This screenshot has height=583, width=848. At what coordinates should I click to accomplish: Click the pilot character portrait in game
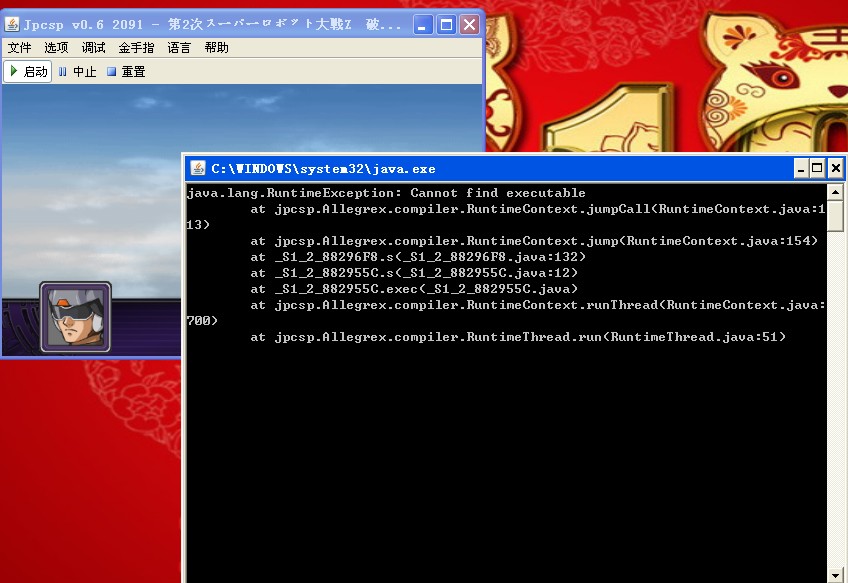(75, 317)
